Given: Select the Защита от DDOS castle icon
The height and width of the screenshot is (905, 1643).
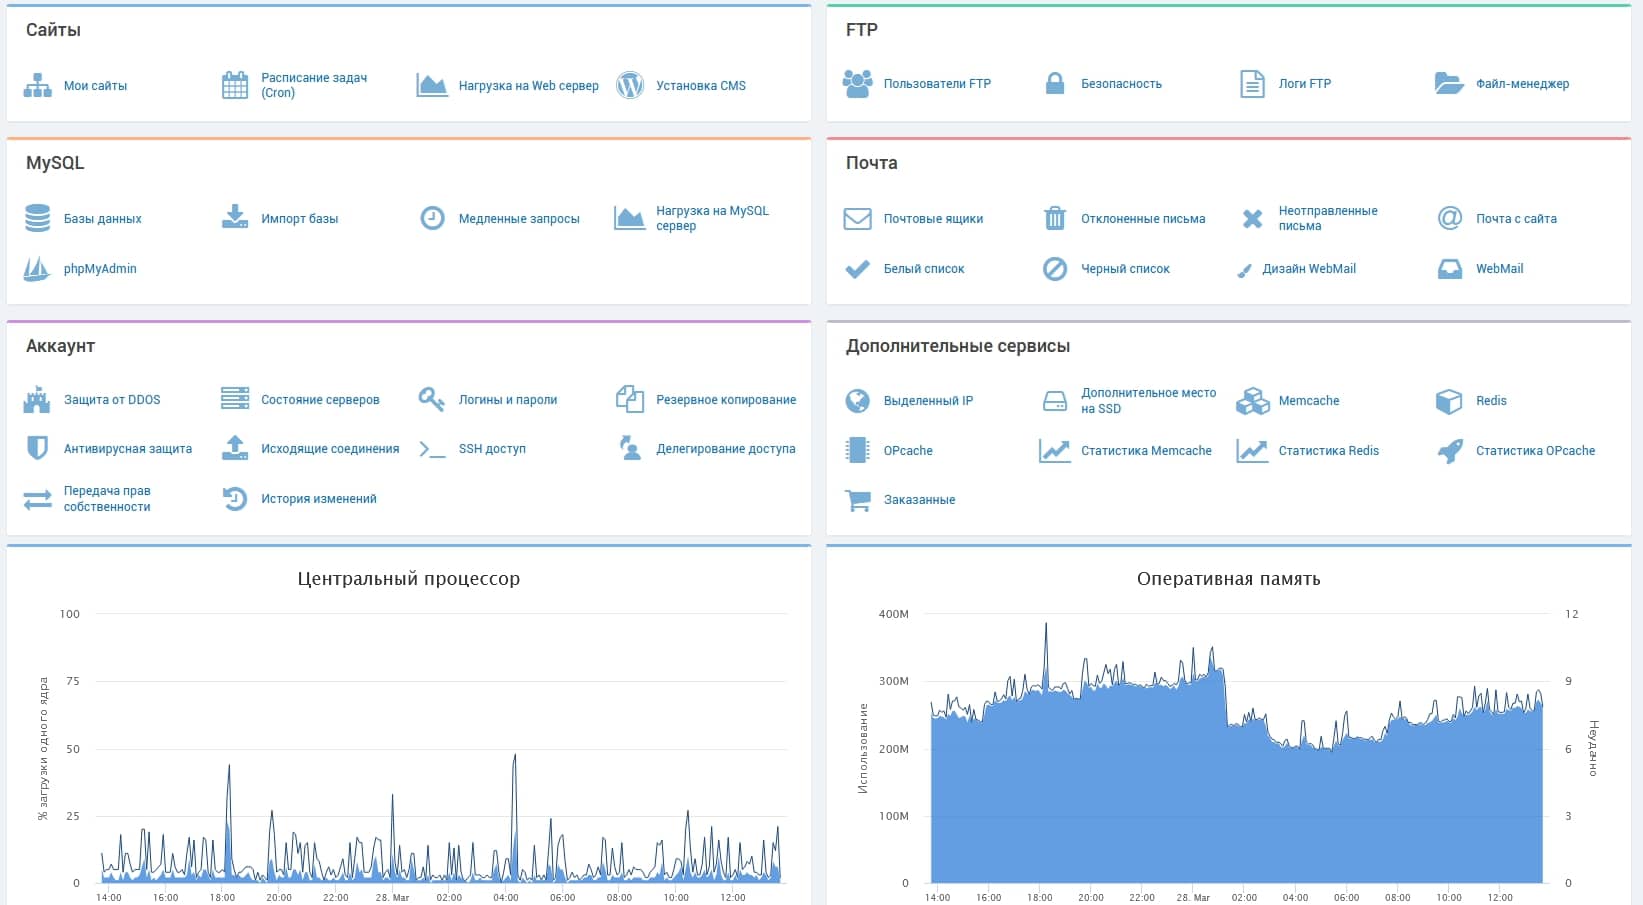Looking at the screenshot, I should tap(37, 399).
